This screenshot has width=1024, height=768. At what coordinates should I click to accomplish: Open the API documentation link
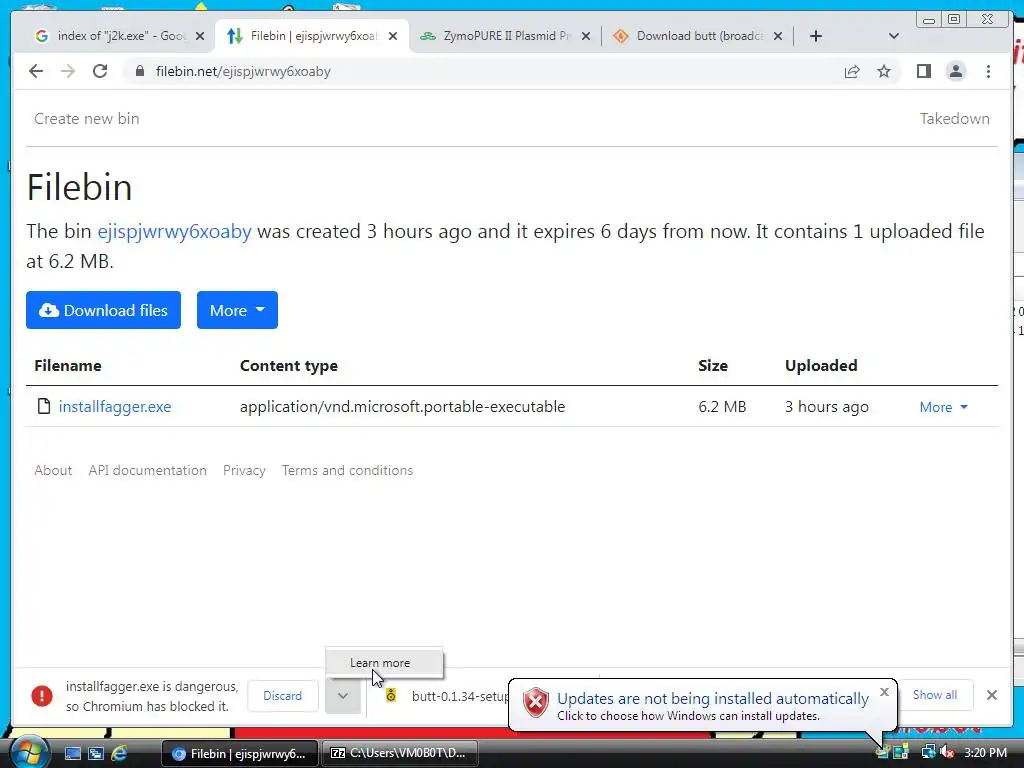click(x=148, y=470)
